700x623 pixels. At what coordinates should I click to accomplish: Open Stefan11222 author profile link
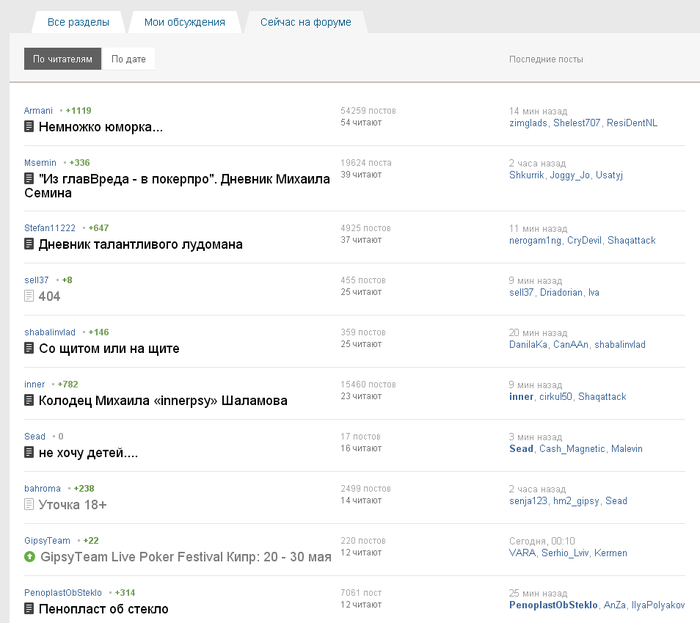[x=50, y=228]
